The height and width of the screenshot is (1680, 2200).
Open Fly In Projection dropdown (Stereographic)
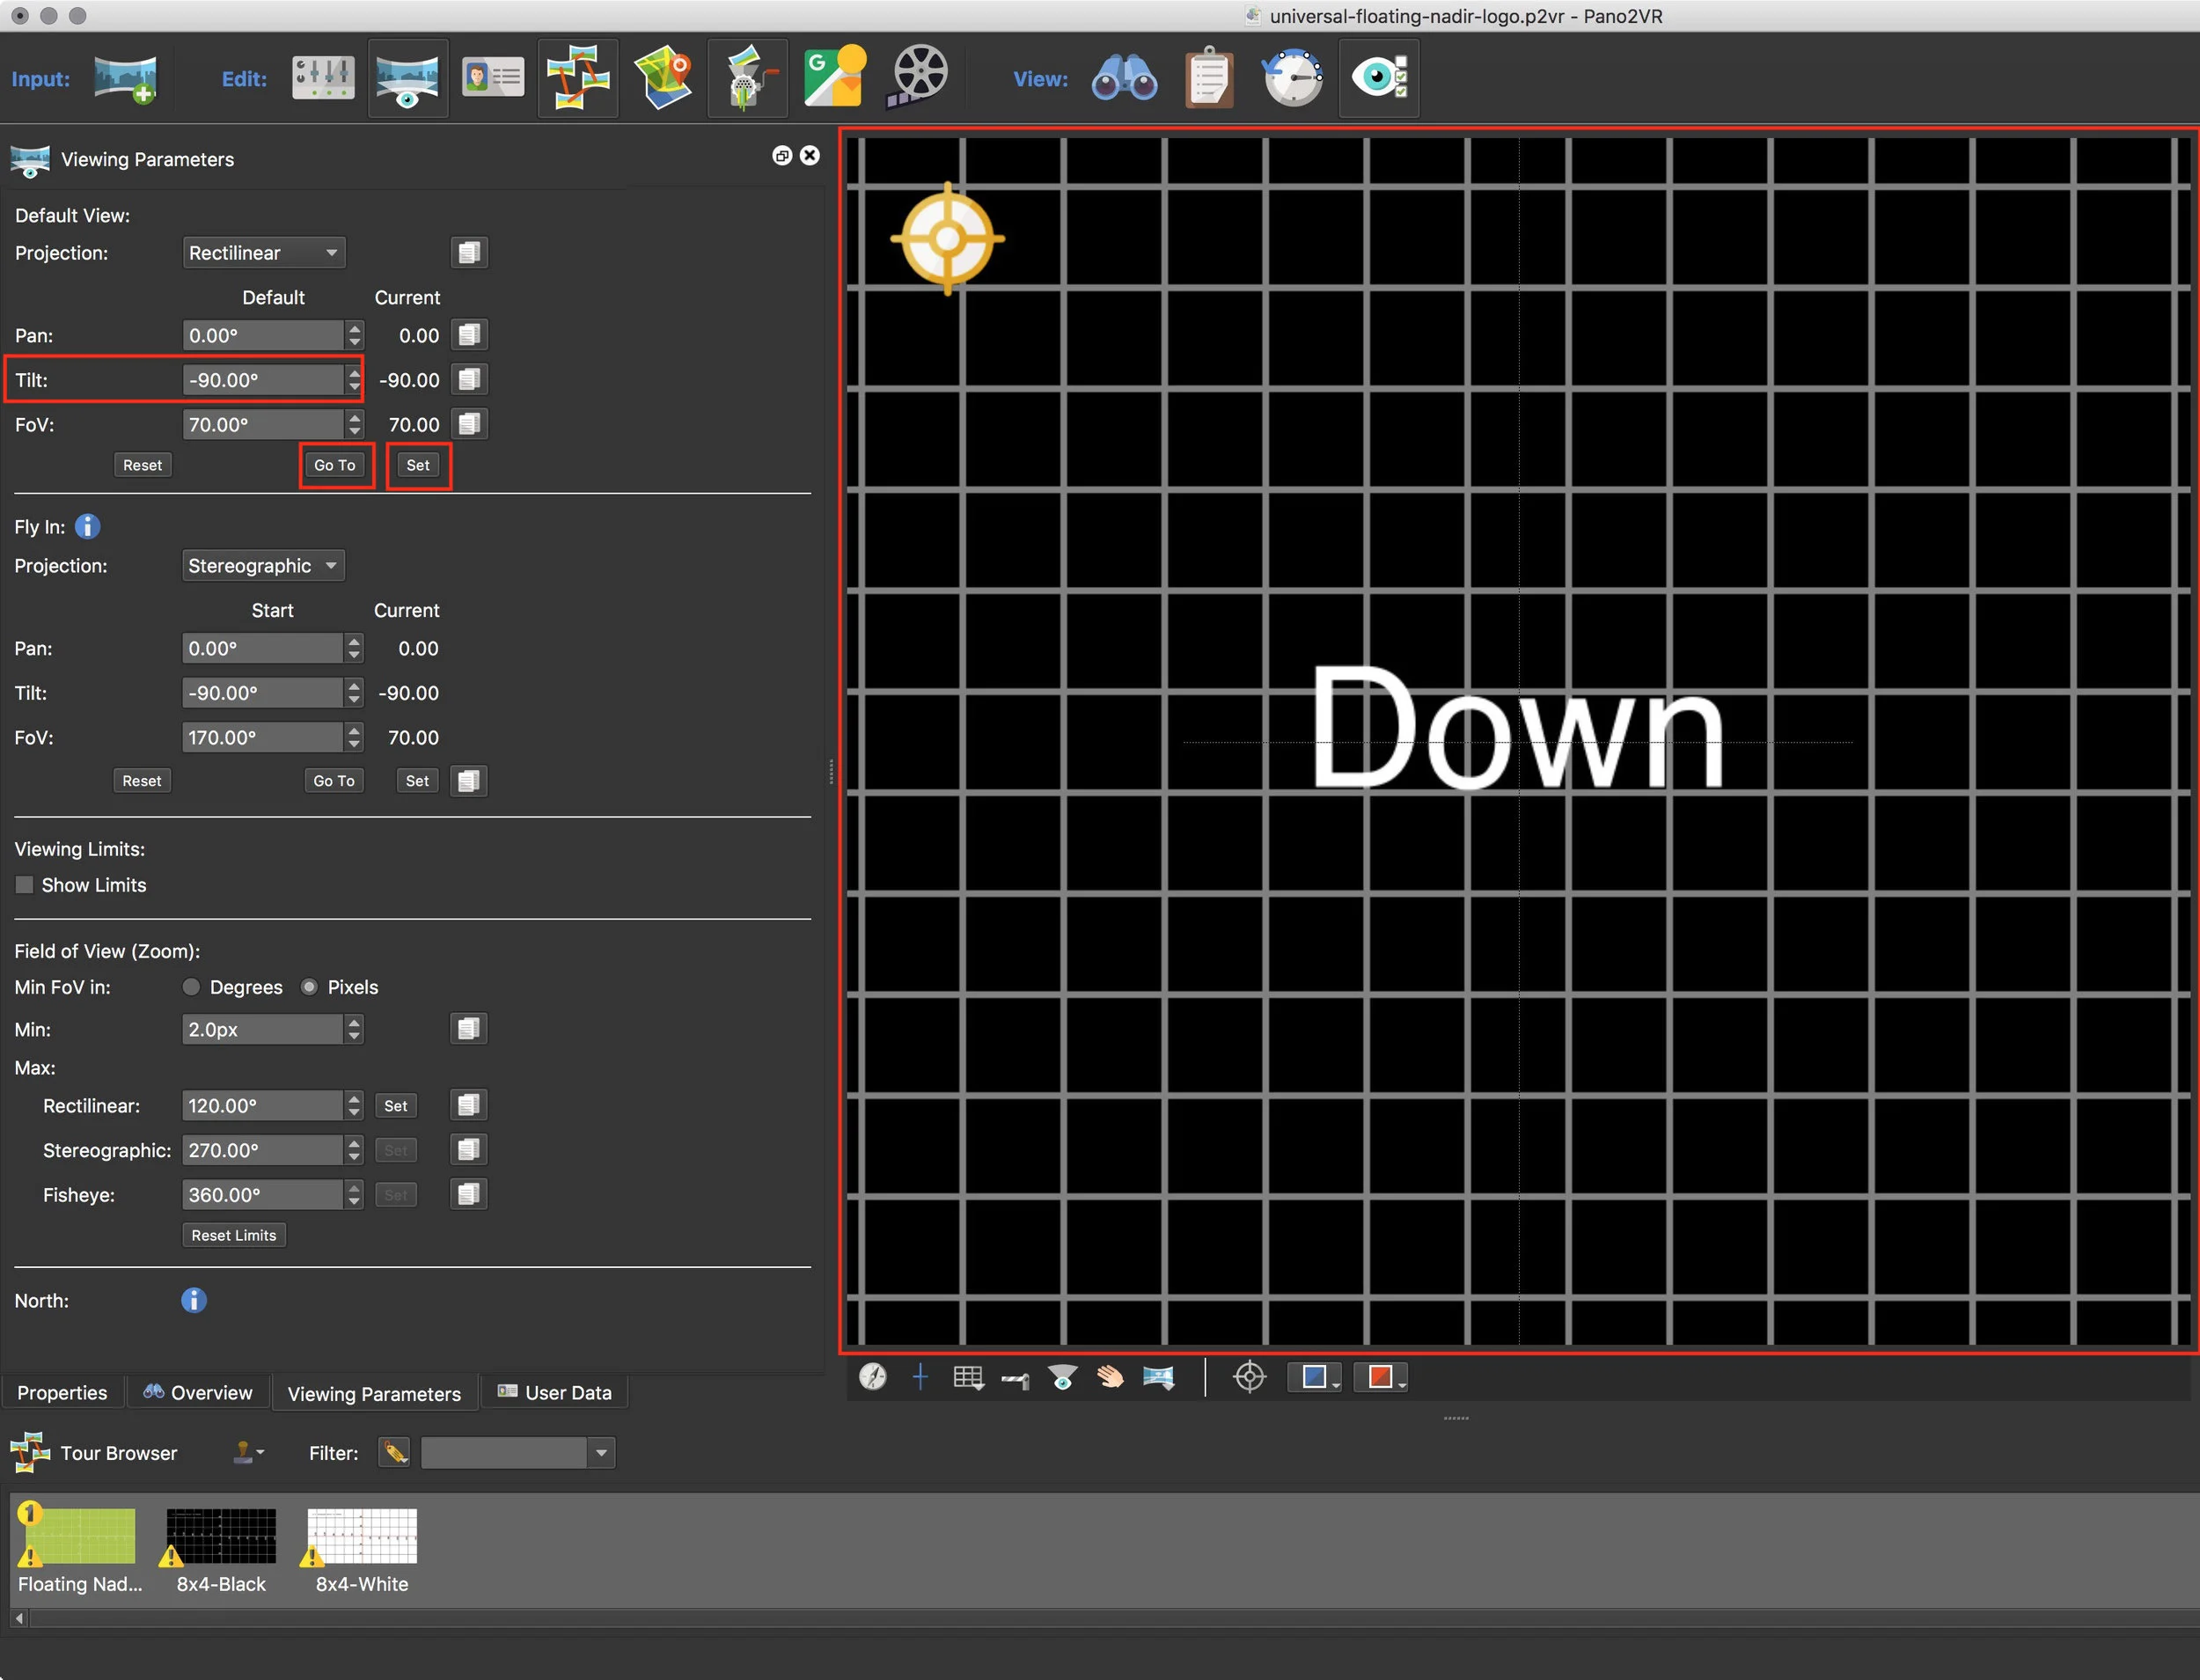click(x=263, y=566)
